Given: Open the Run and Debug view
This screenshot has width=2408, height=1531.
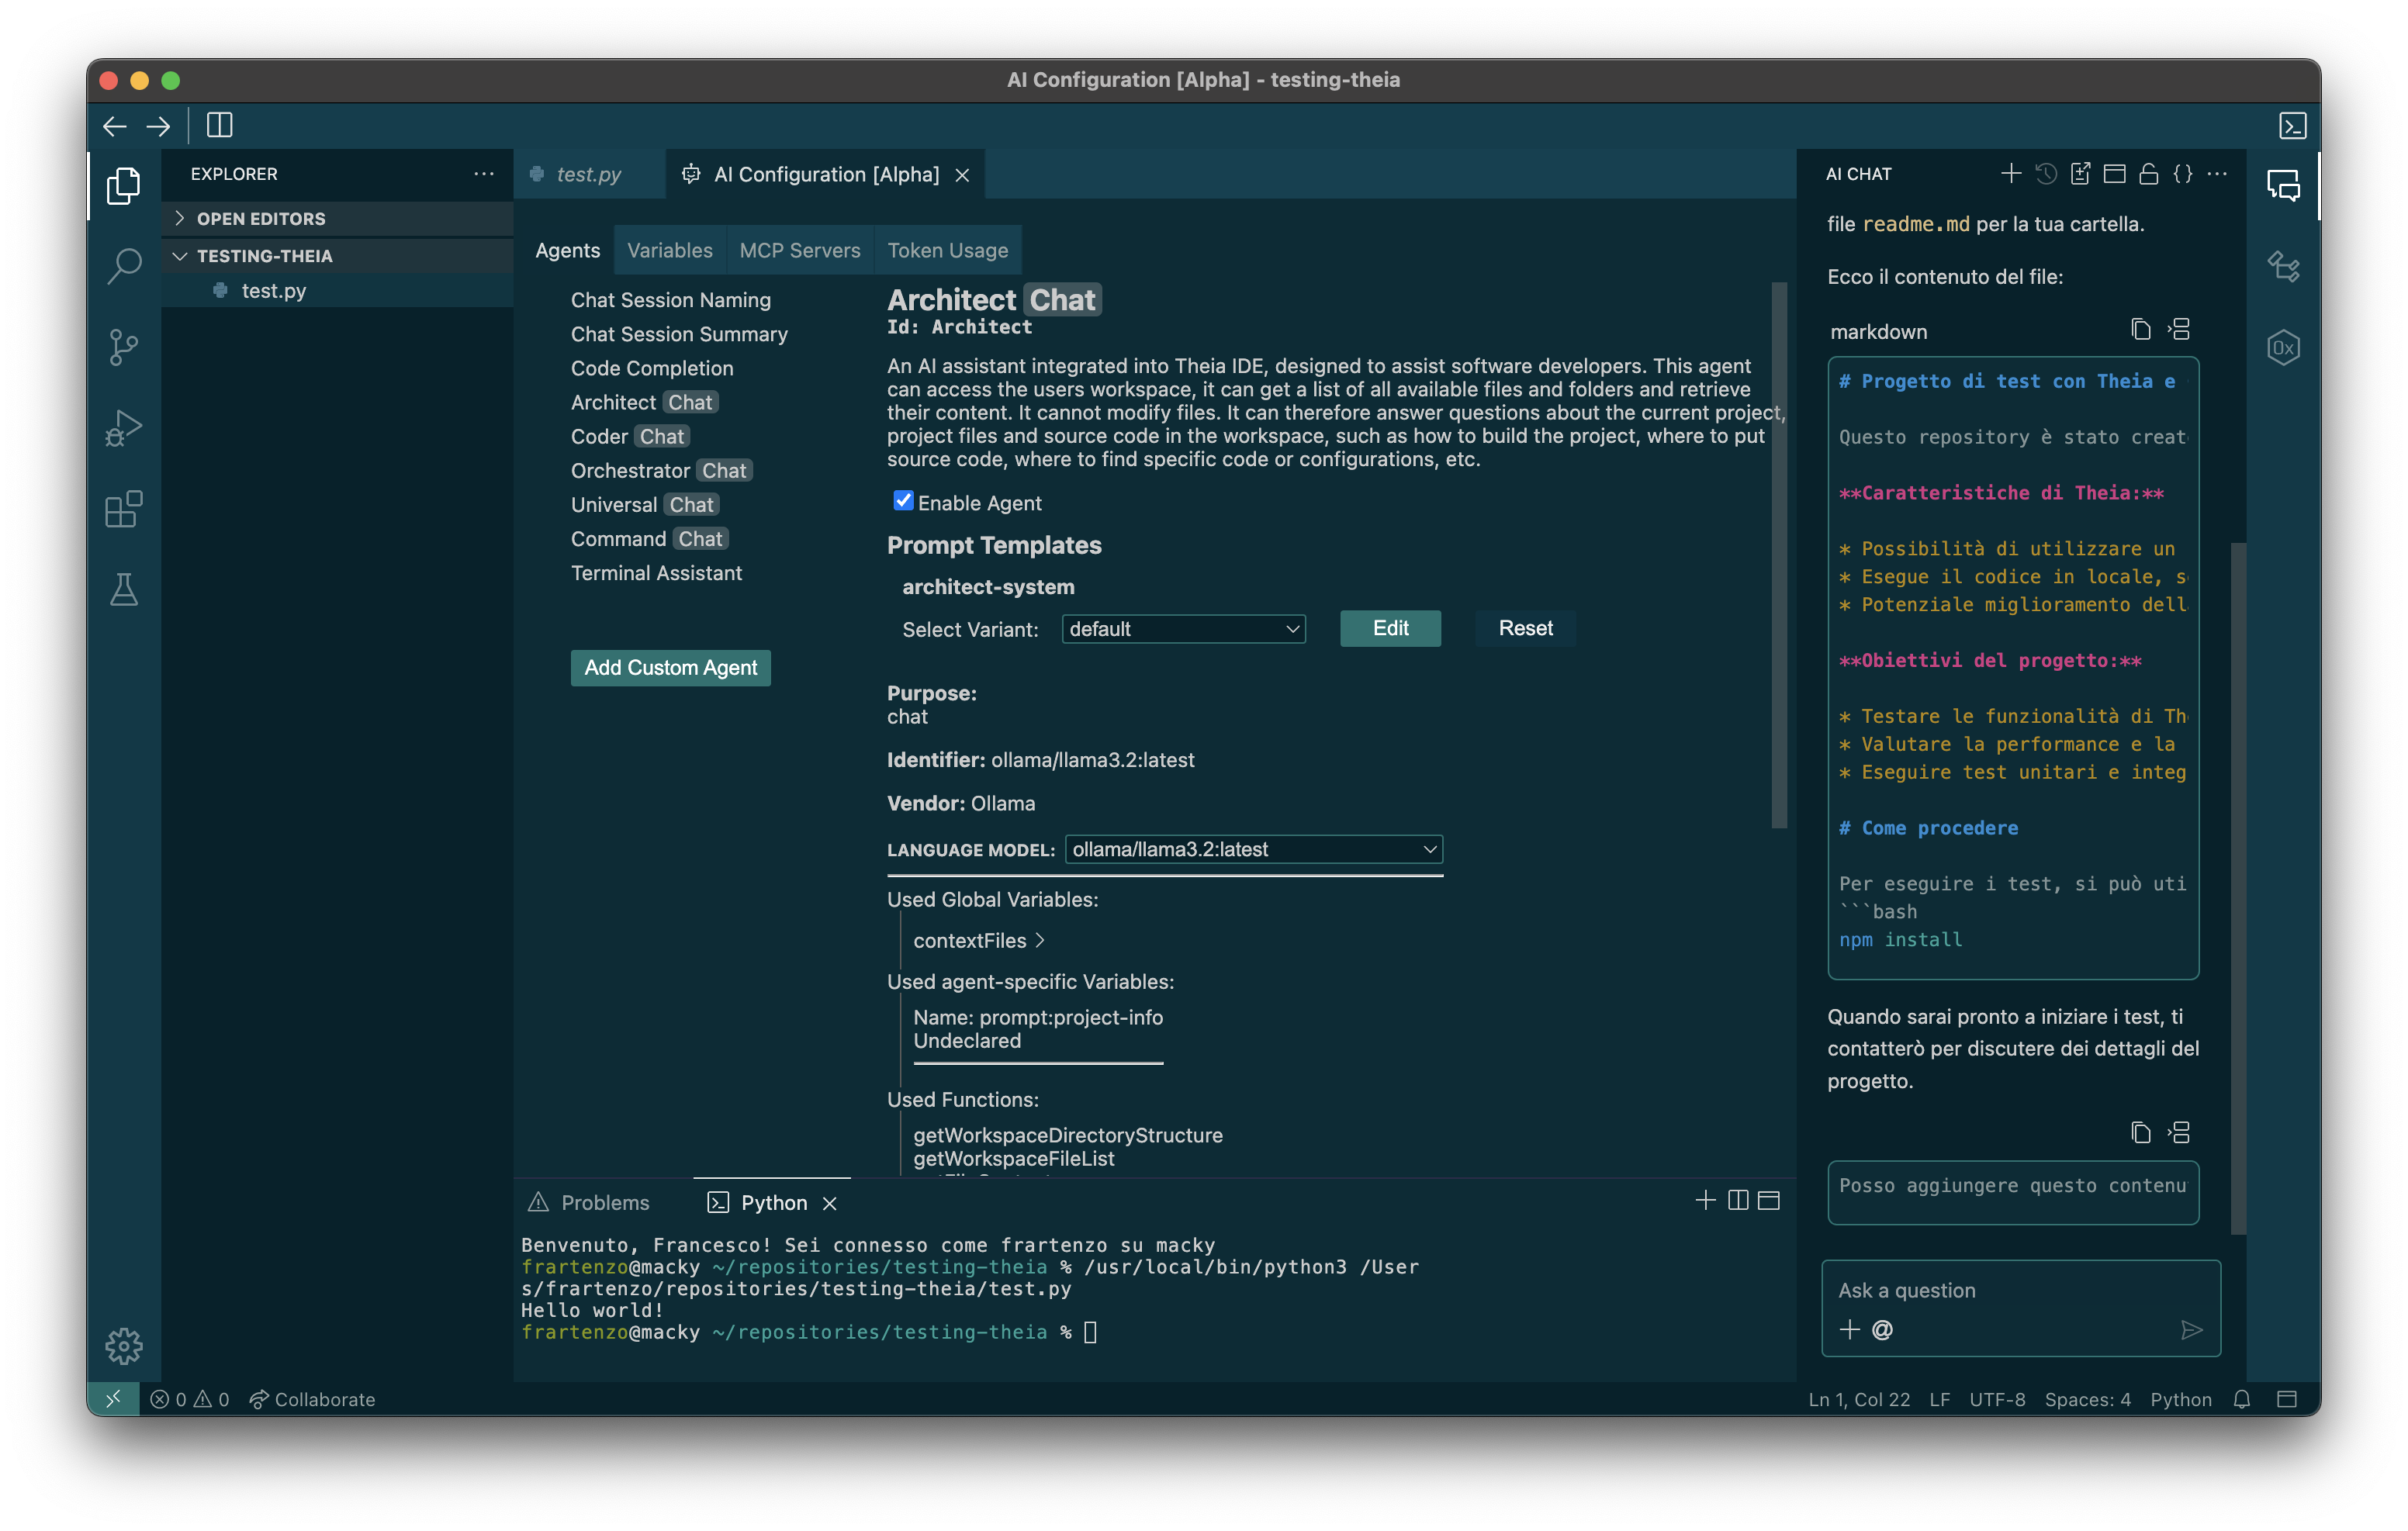Looking at the screenshot, I should pyautogui.click(x=124, y=428).
